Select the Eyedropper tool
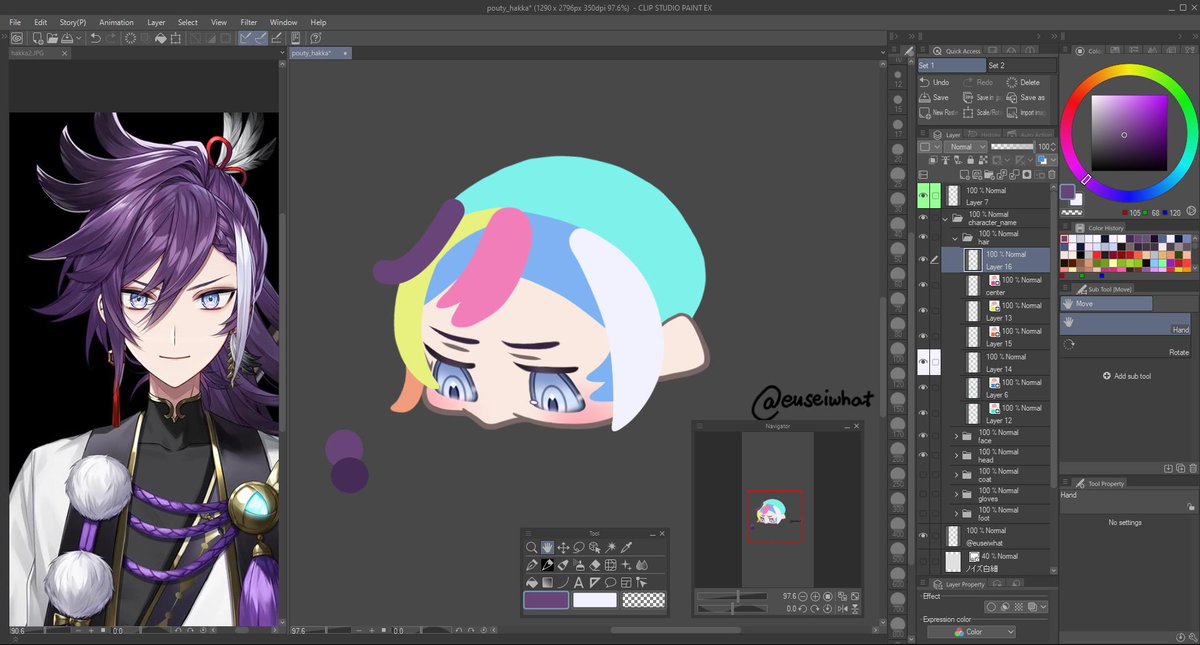The image size is (1200, 645). pyautogui.click(x=626, y=547)
